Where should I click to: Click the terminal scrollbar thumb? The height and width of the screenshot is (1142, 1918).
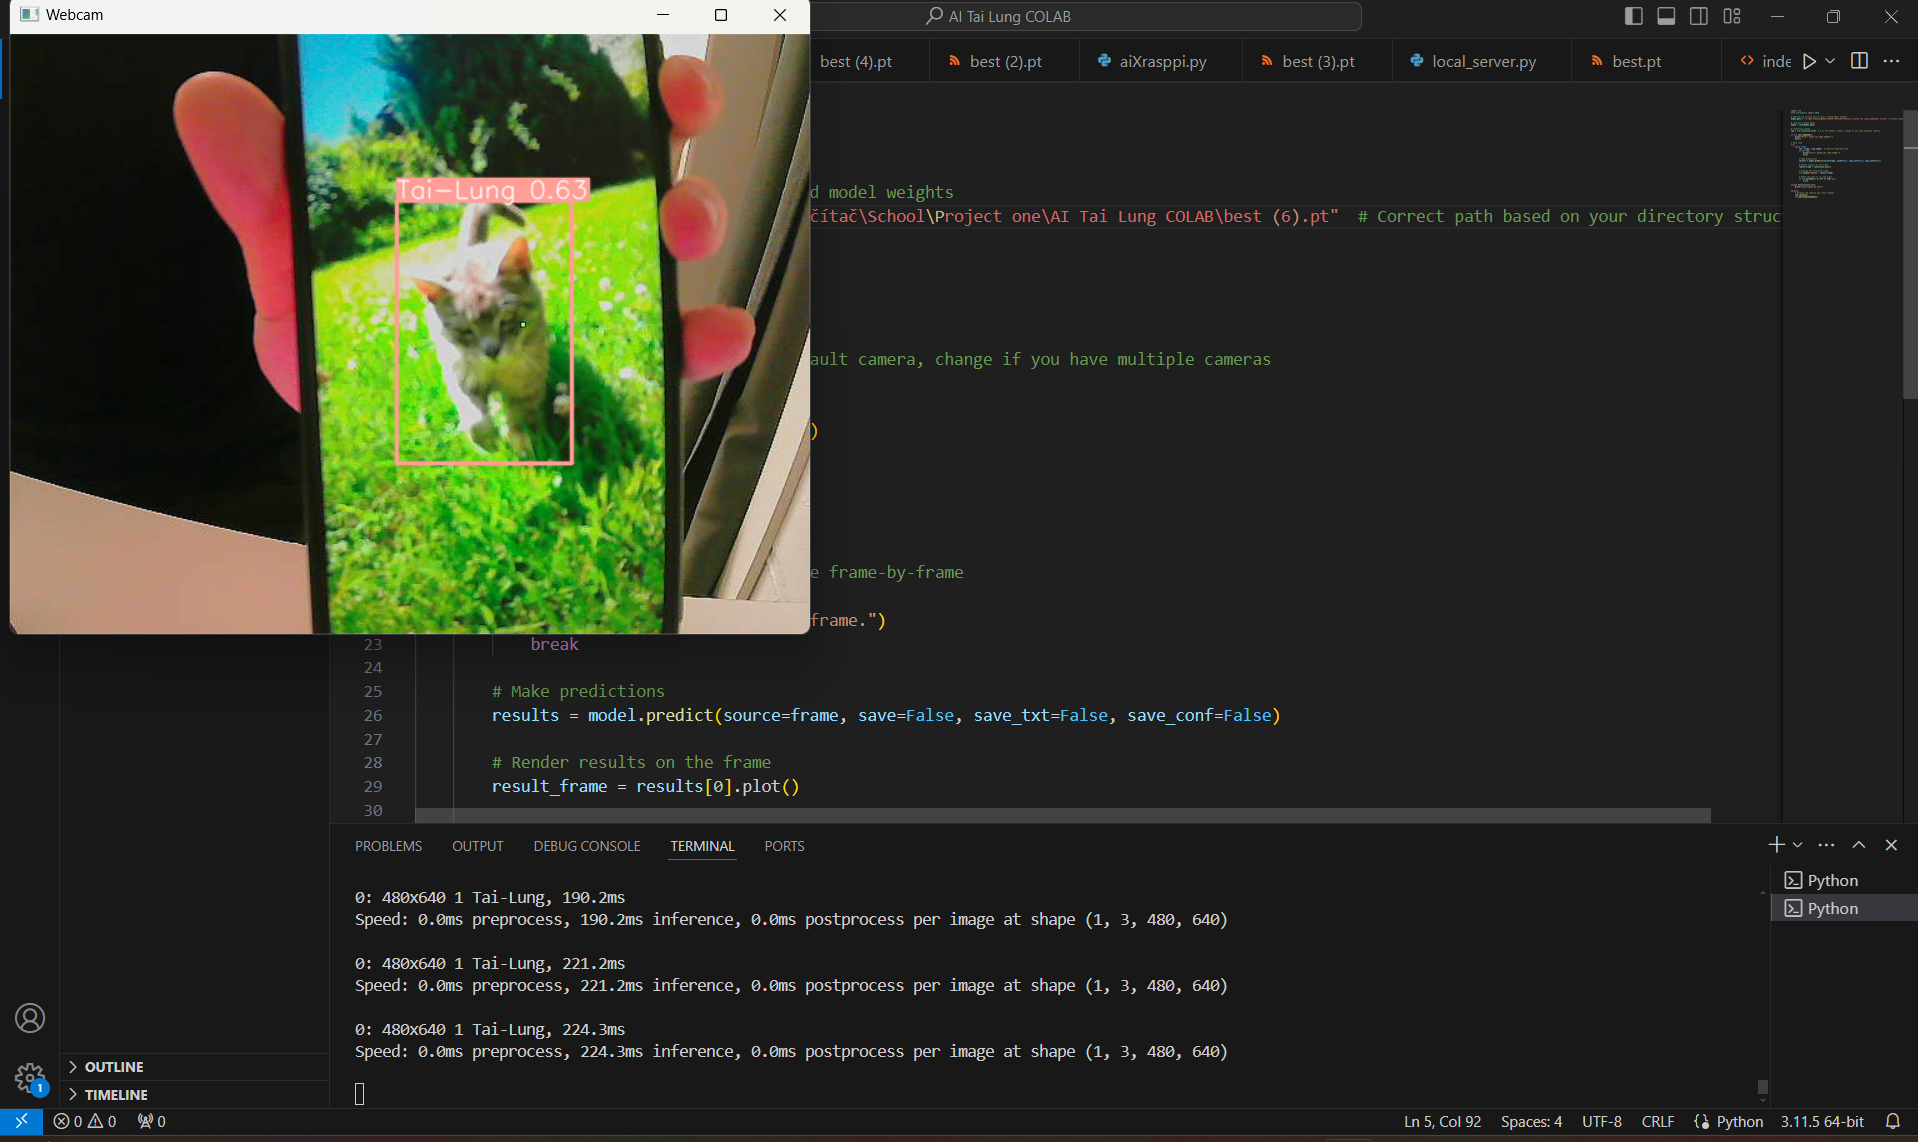click(1763, 1087)
